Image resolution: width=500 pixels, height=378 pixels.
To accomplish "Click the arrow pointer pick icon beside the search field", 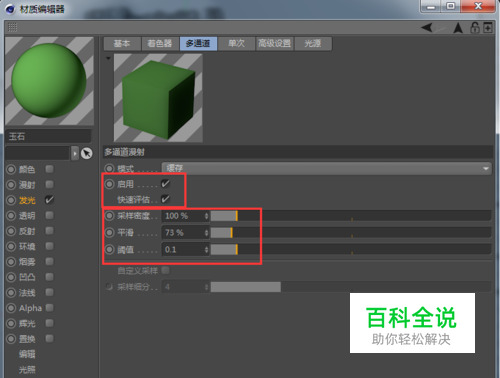I will pyautogui.click(x=87, y=153).
